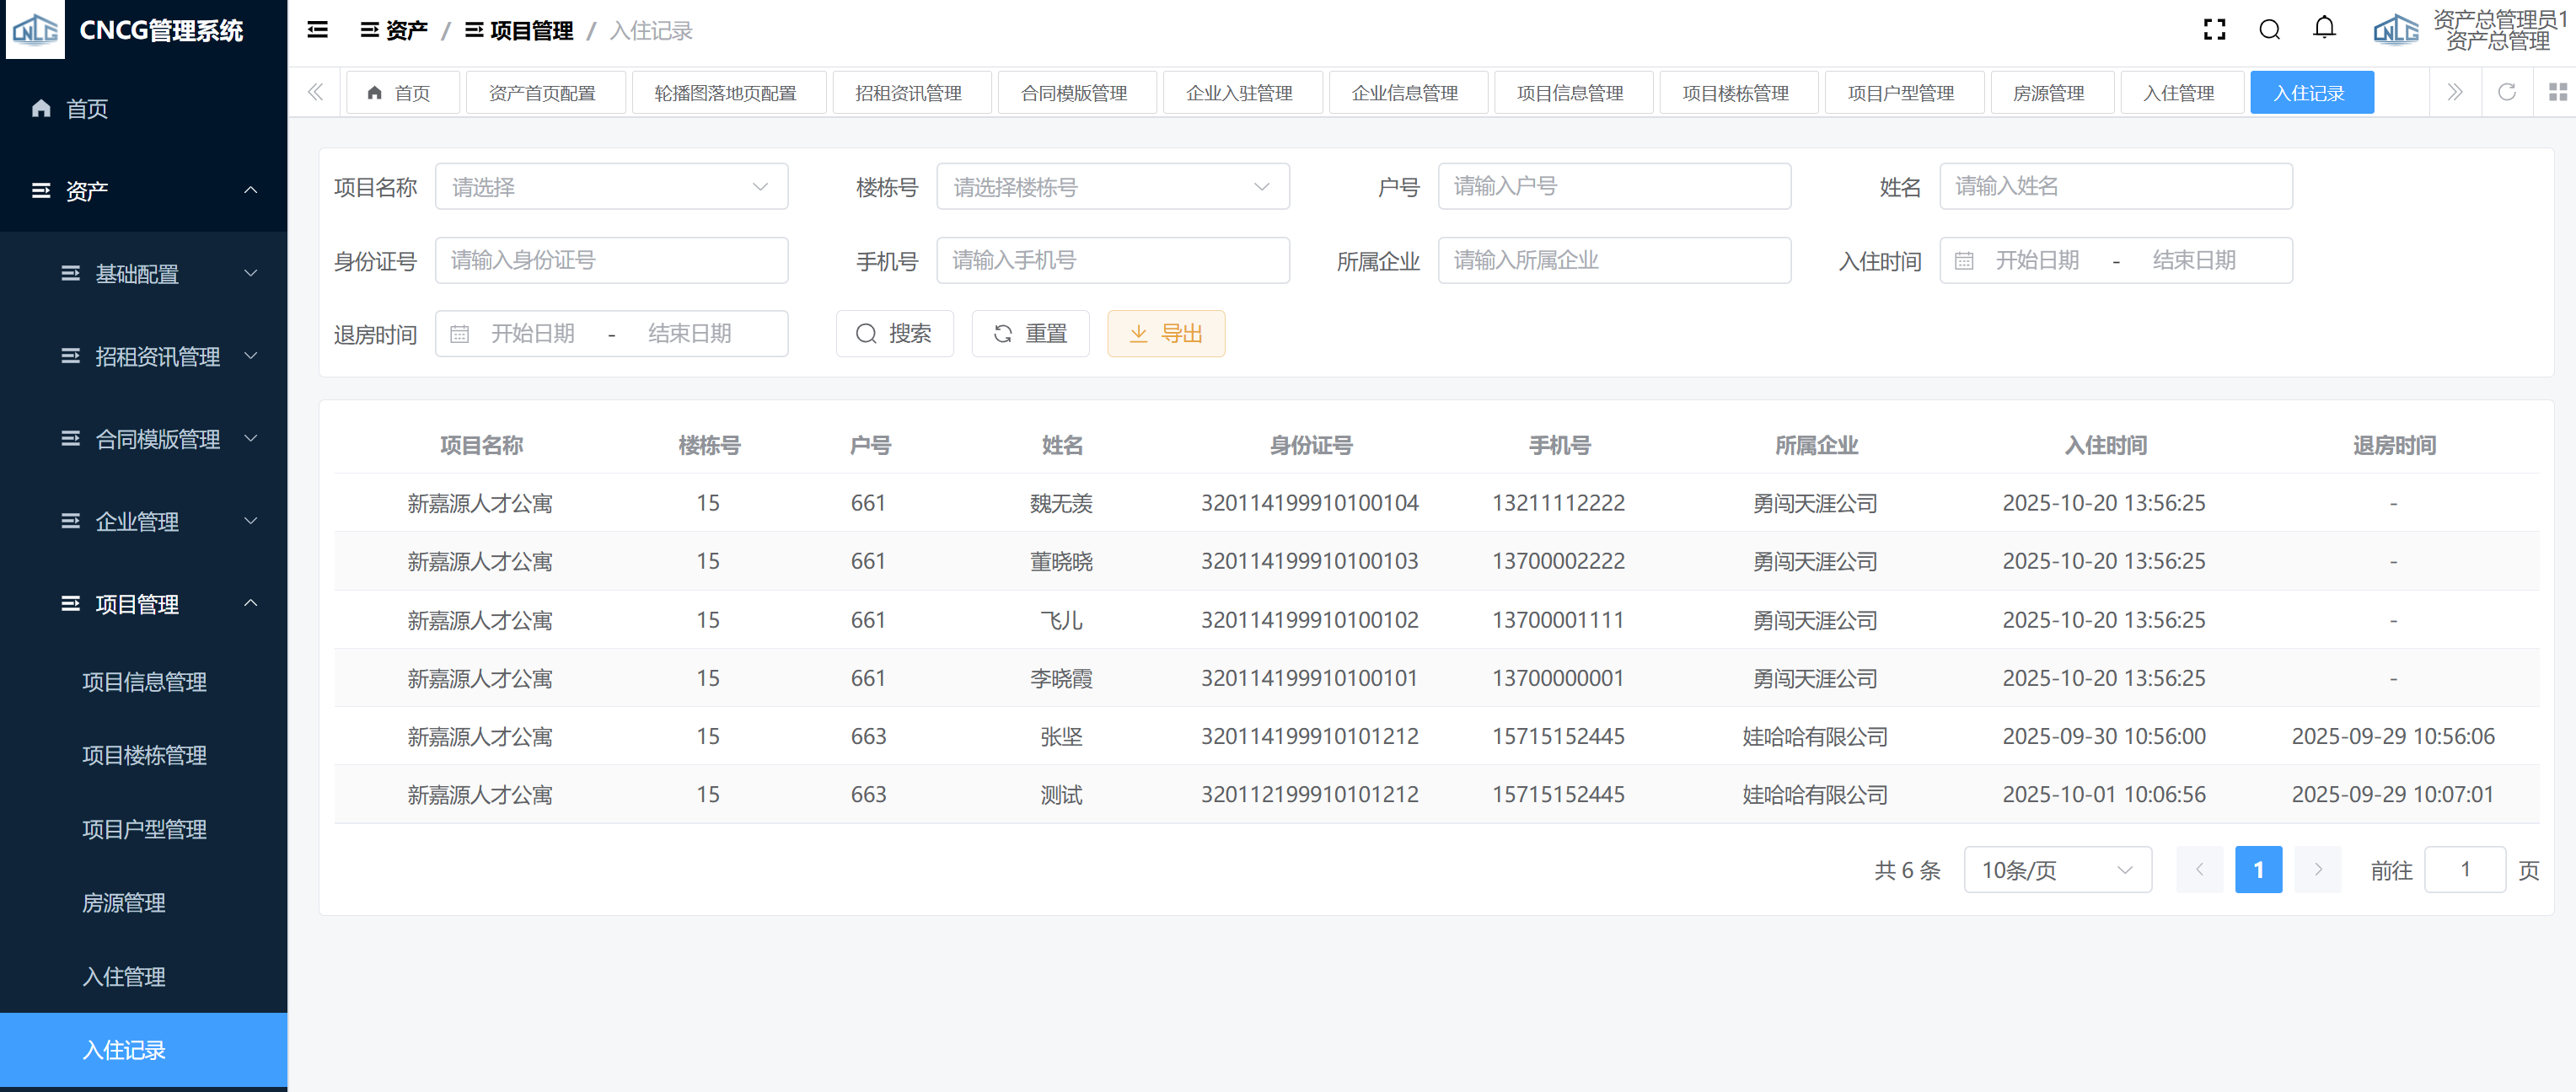Open the notifications bell icon
Screen dimensions: 2576x1092
point(2324,28)
